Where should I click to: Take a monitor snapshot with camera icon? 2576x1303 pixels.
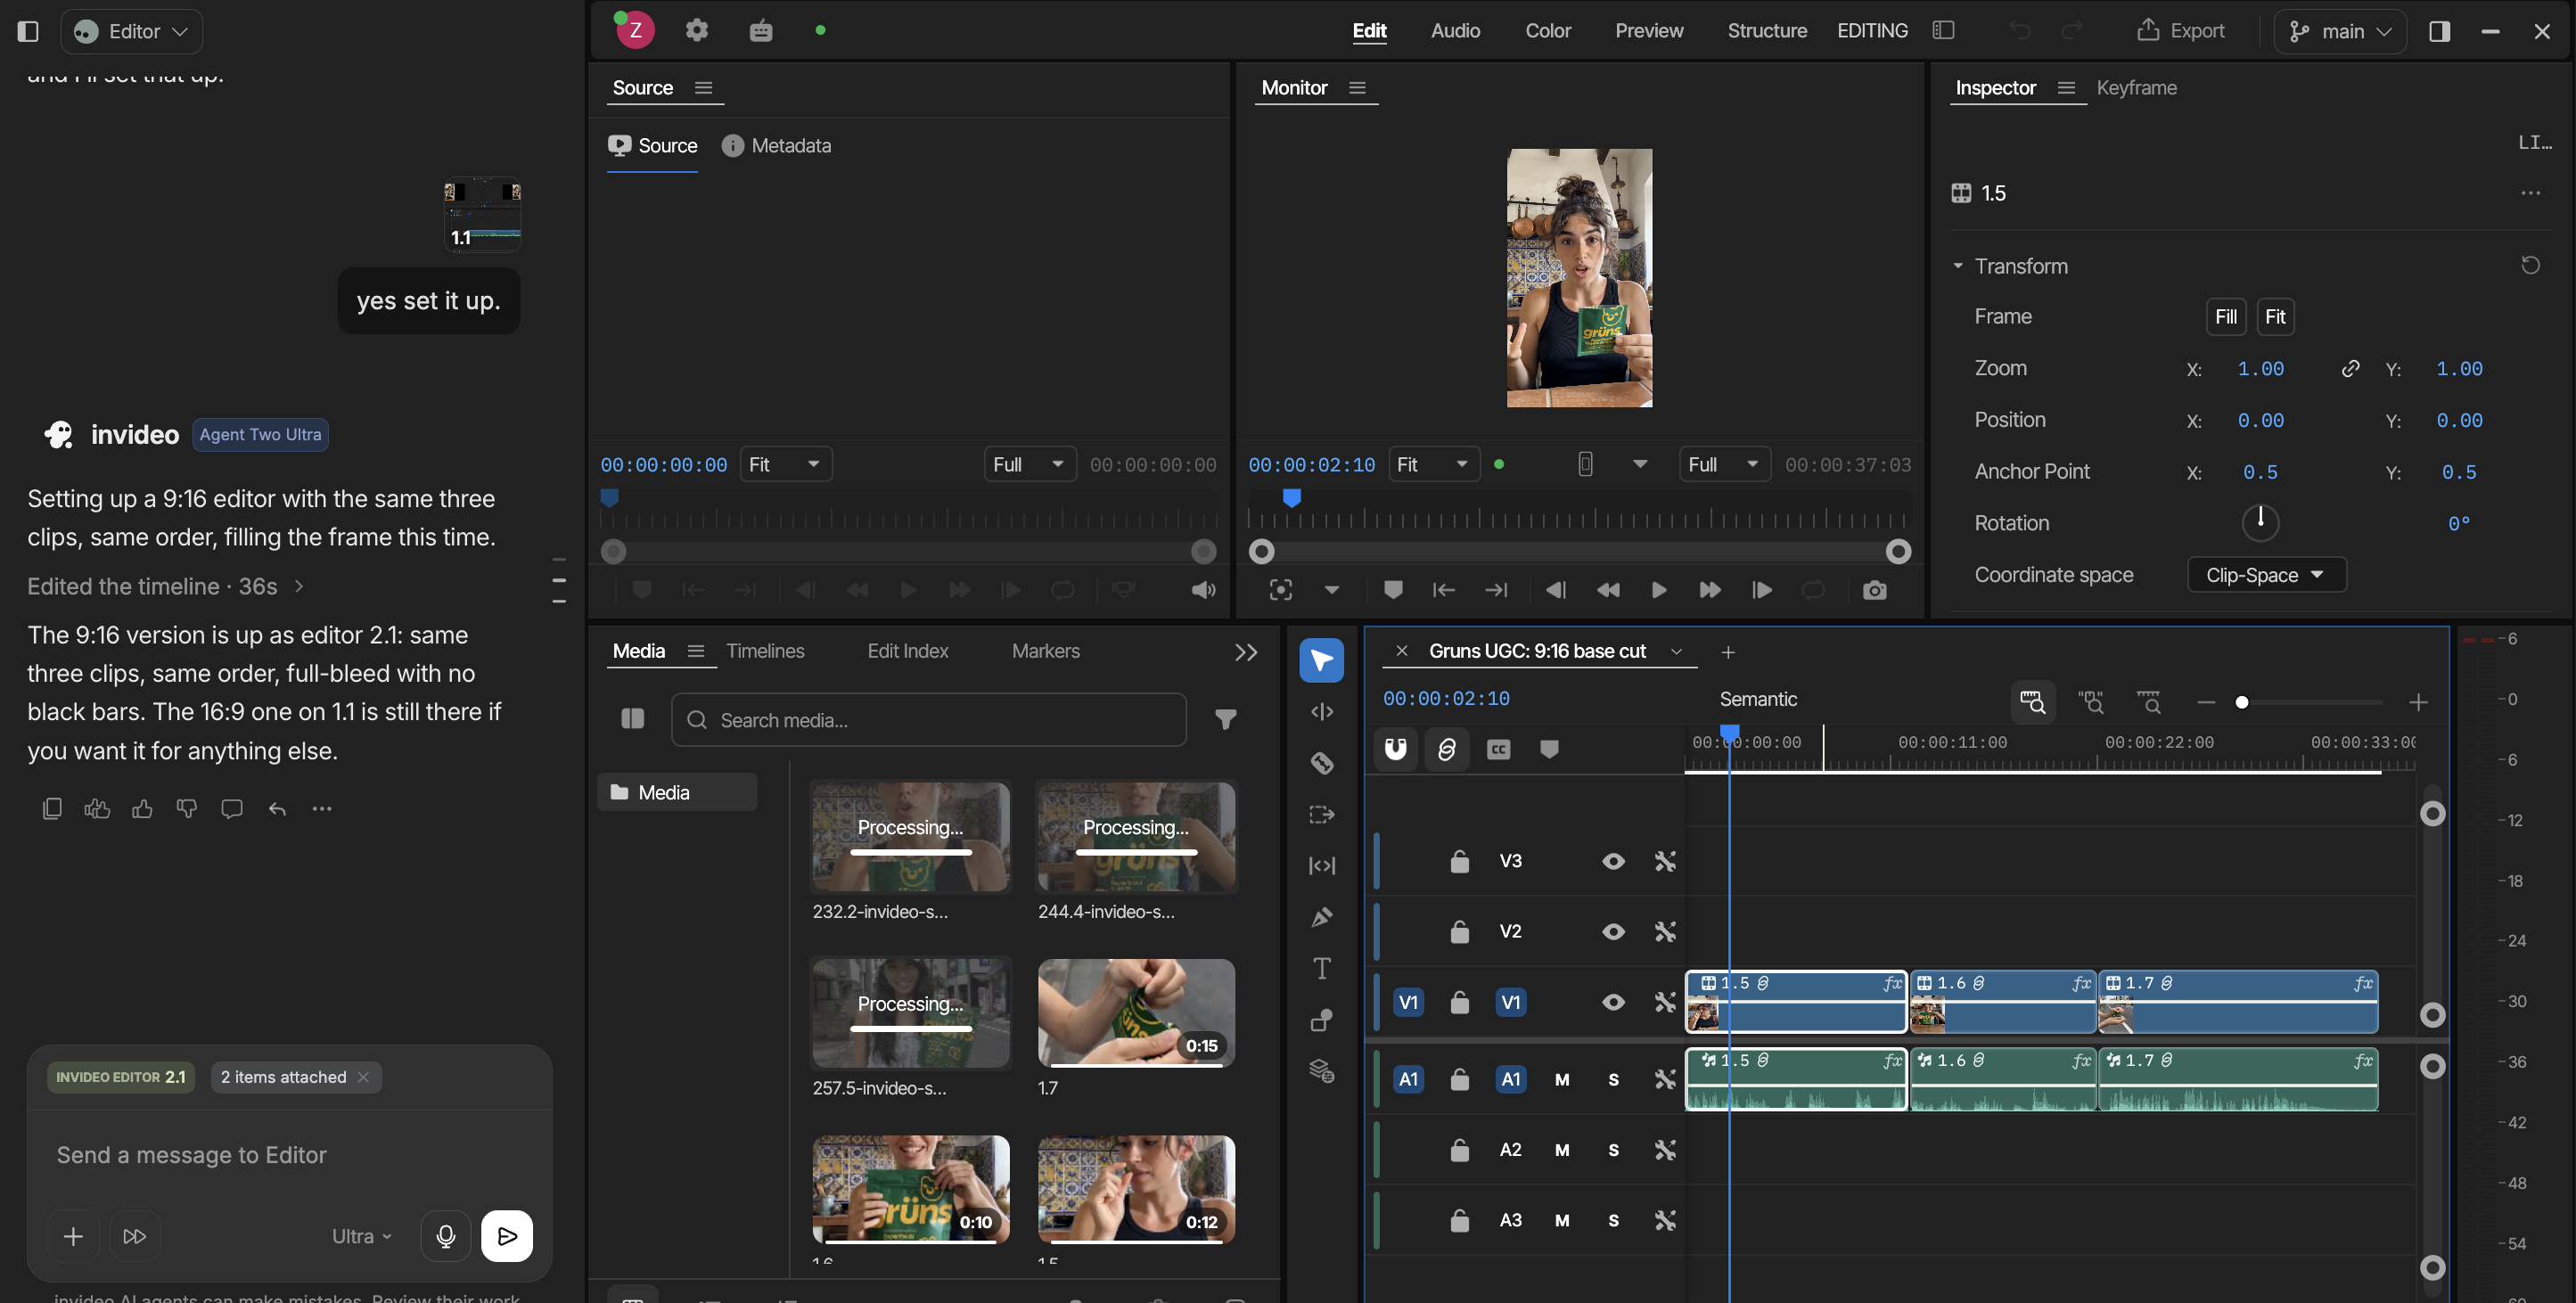pyautogui.click(x=1874, y=590)
